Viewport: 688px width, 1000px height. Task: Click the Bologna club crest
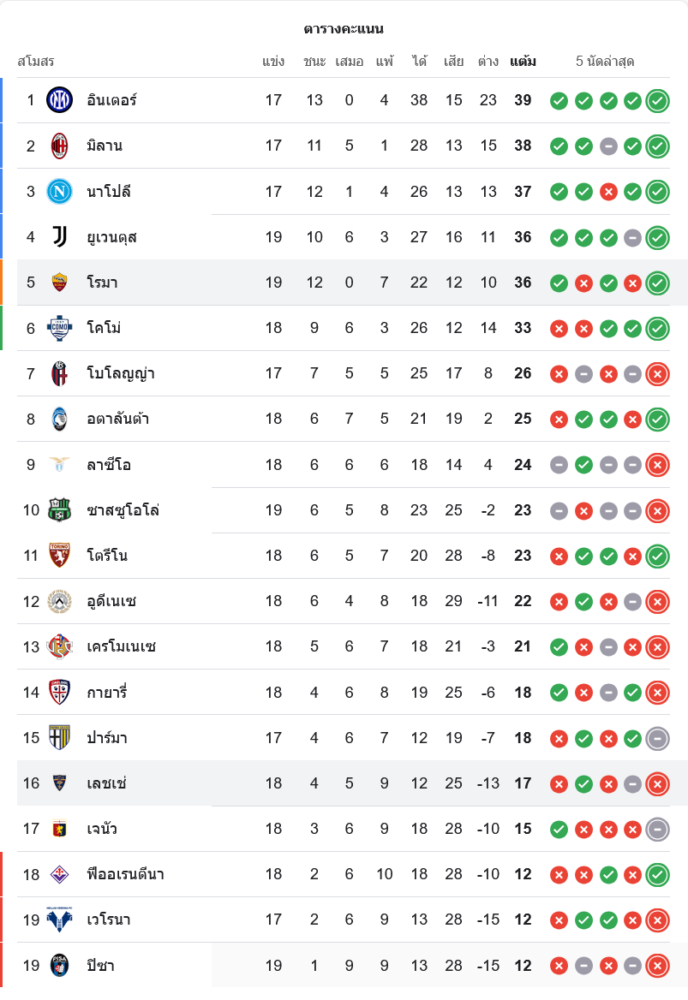pyautogui.click(x=60, y=374)
